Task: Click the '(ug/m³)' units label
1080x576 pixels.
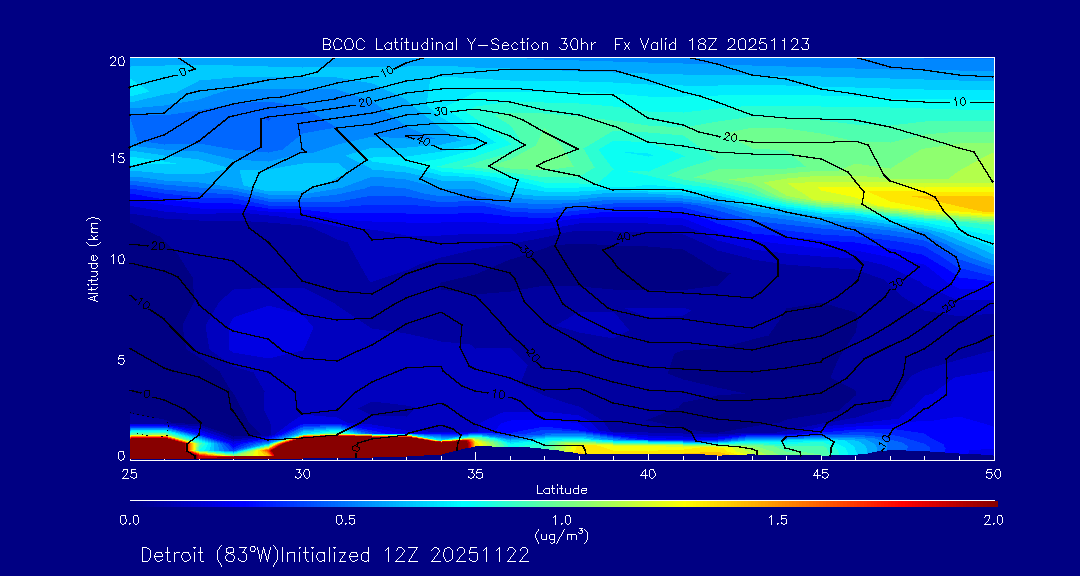Action: point(561,536)
